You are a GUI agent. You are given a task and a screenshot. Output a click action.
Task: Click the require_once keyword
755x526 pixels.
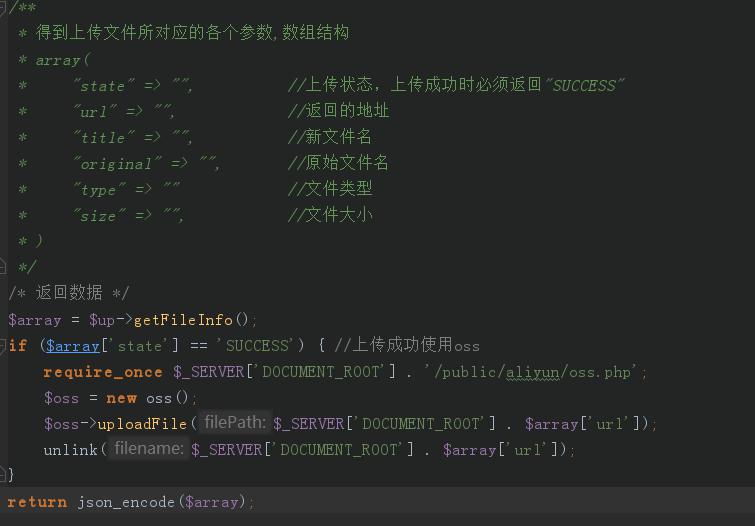click(x=103, y=372)
